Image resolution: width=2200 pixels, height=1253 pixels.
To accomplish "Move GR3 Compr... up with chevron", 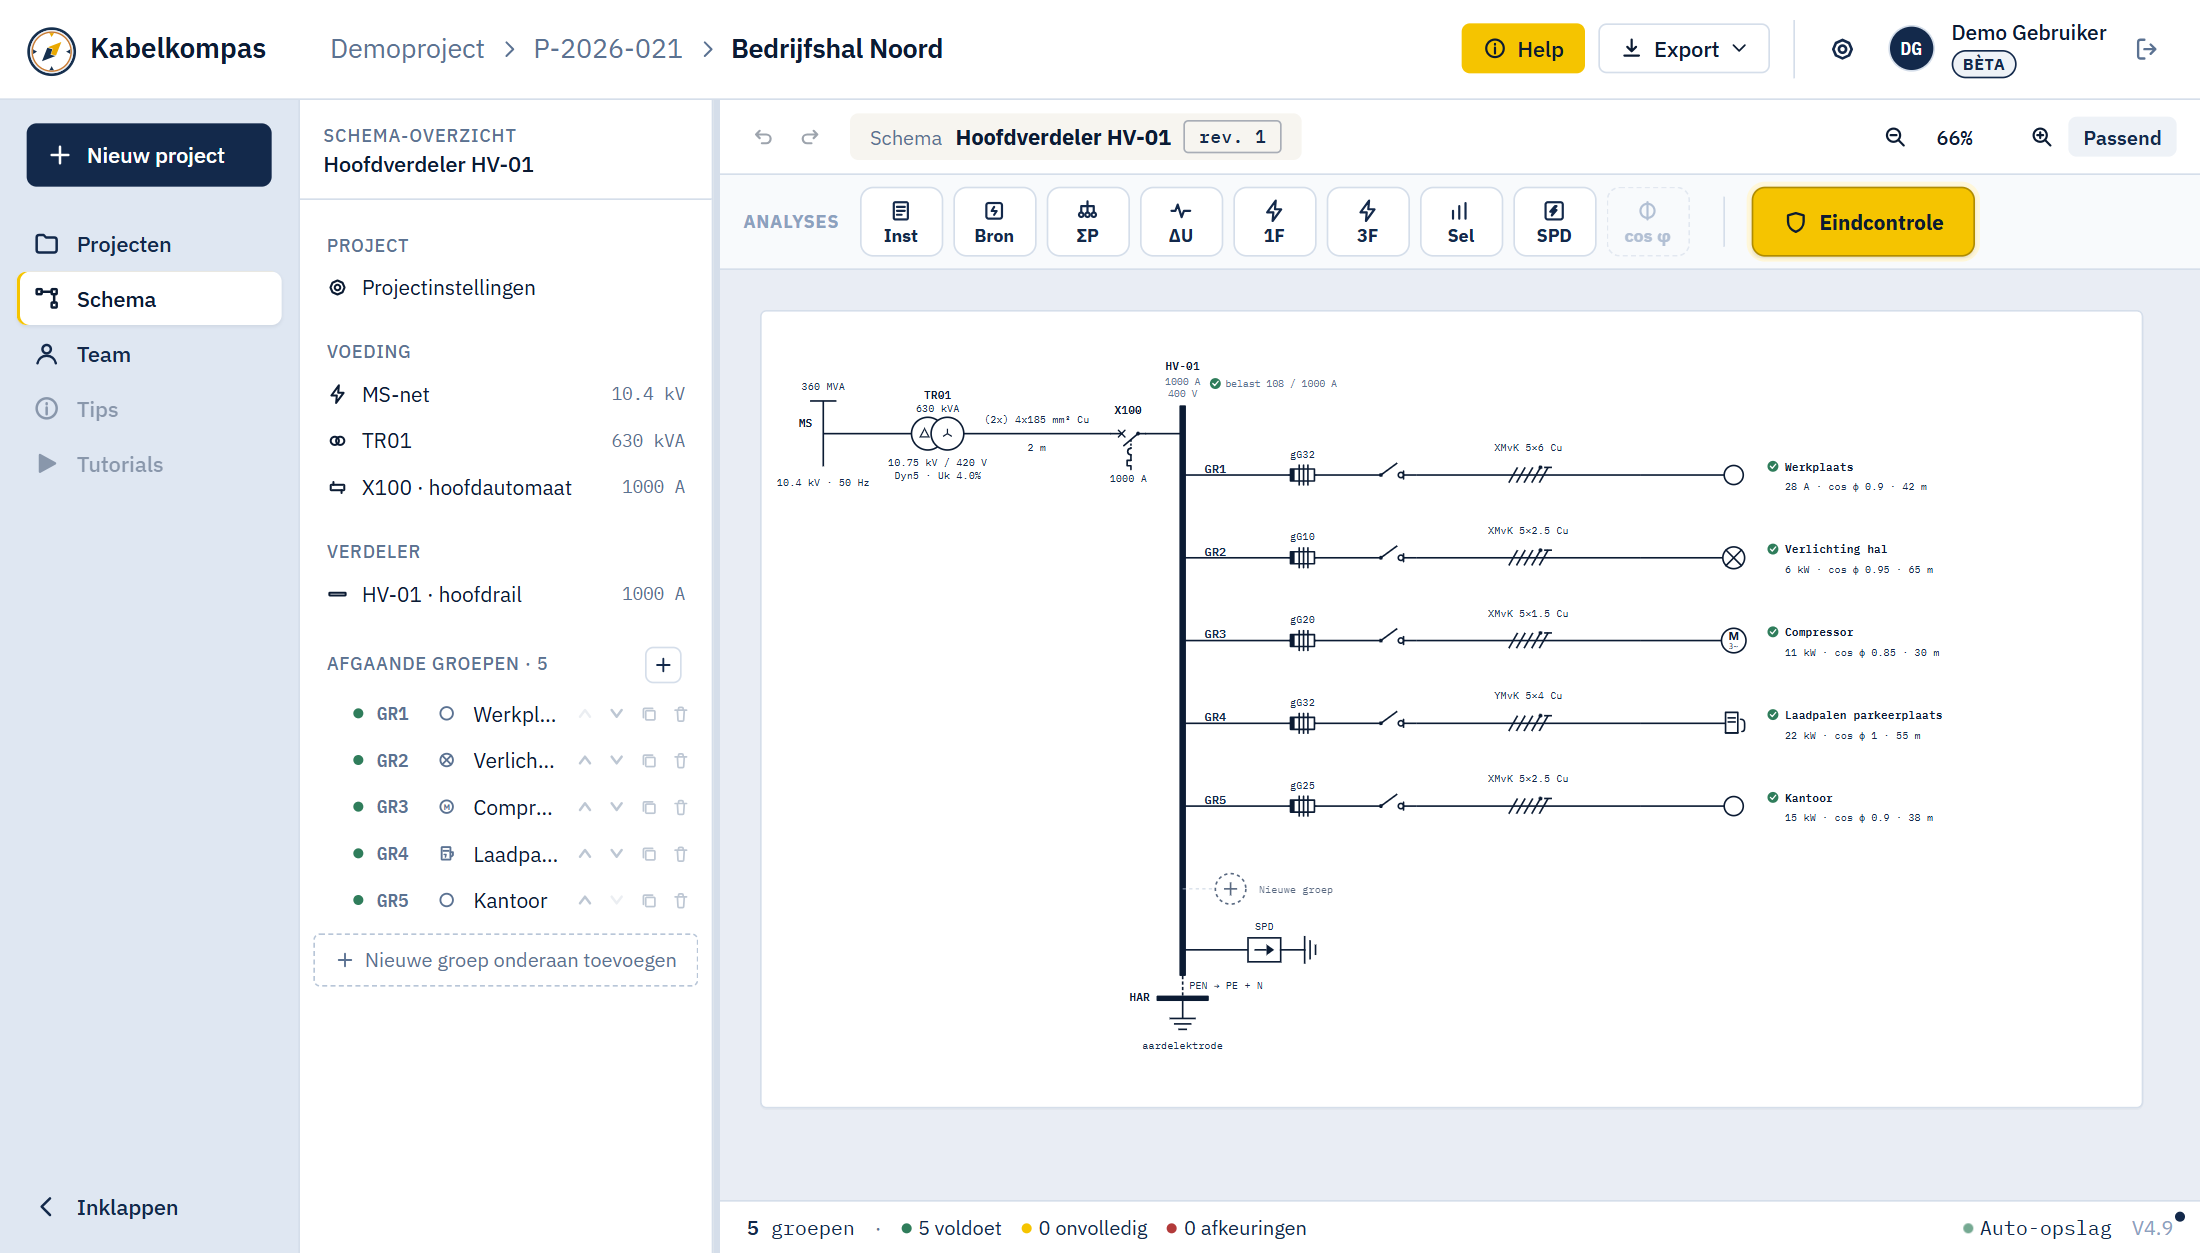I will tap(585, 807).
